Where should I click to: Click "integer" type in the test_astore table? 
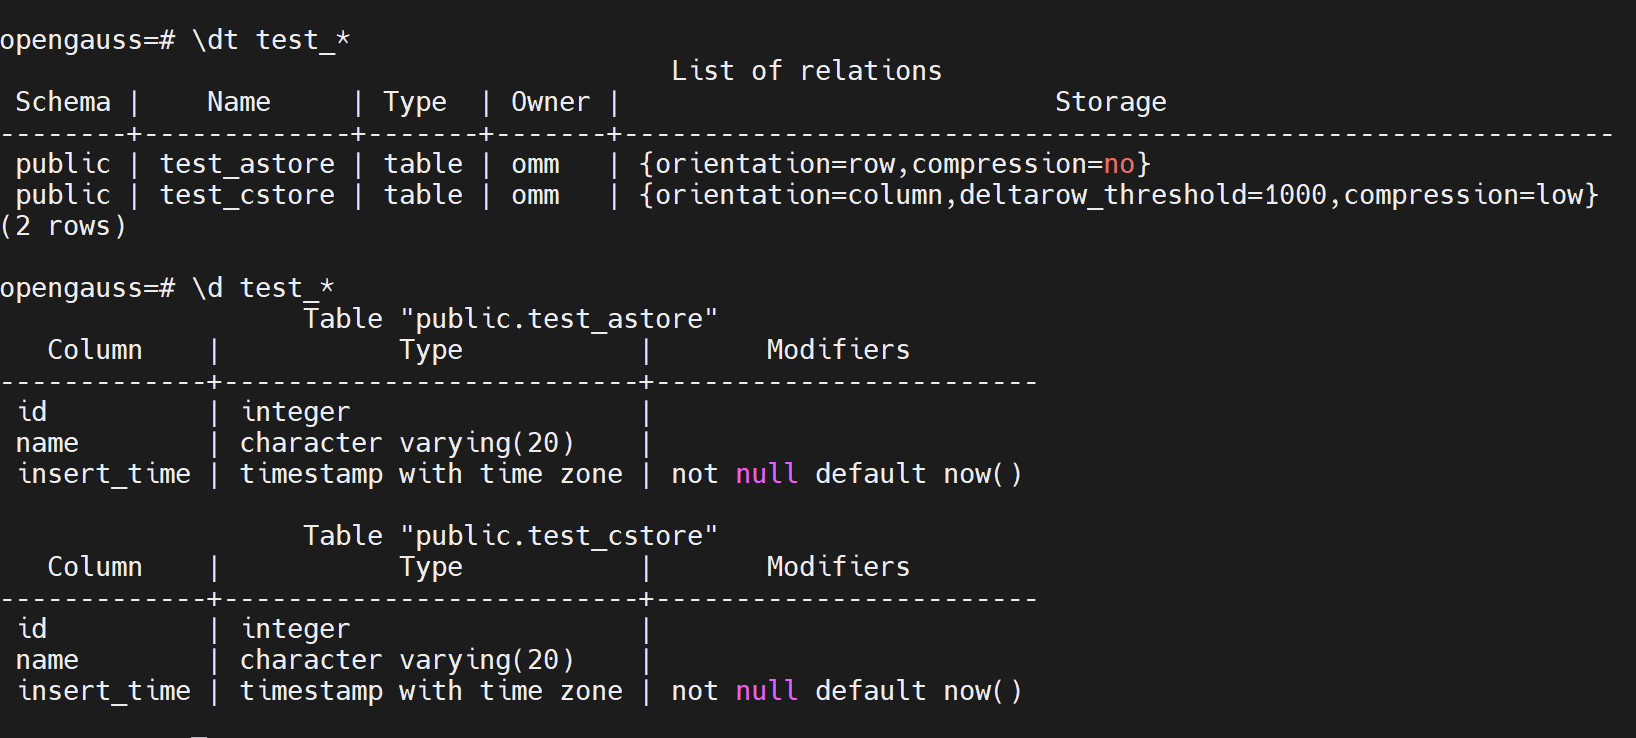coord(295,412)
